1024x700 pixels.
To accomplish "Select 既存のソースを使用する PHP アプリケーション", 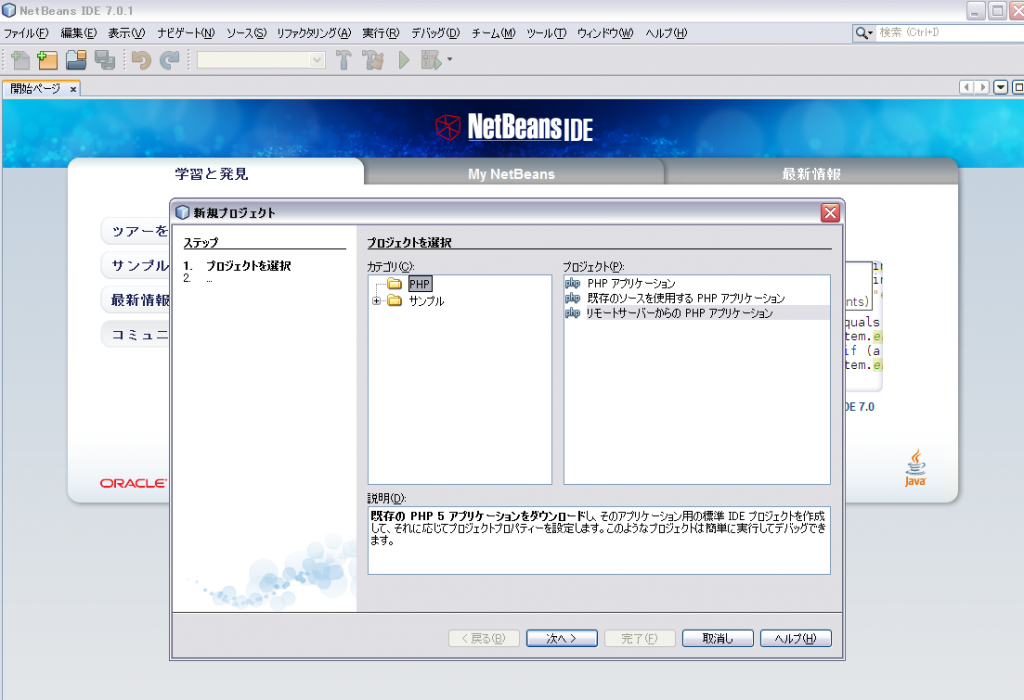I will tap(686, 298).
